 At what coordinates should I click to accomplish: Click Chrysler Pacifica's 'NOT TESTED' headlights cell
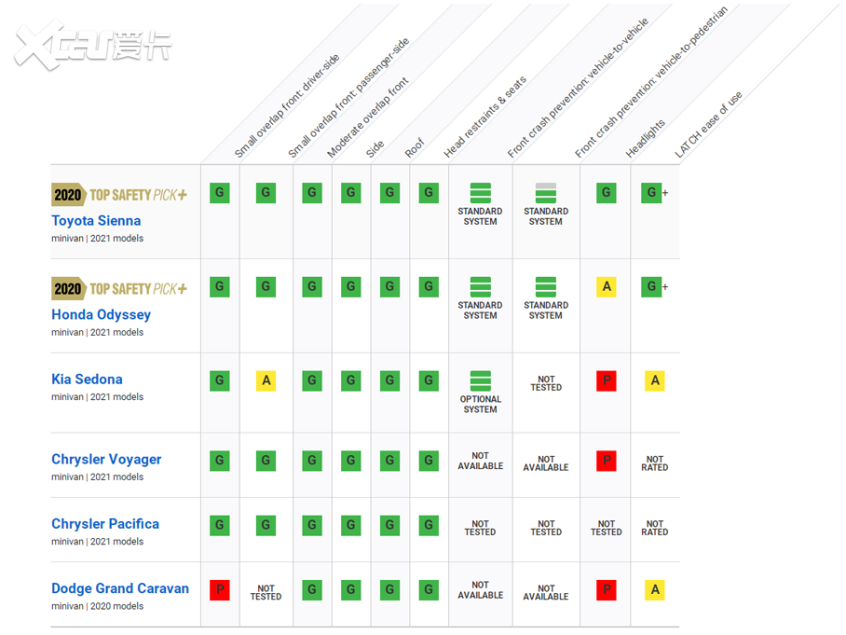pos(606,528)
